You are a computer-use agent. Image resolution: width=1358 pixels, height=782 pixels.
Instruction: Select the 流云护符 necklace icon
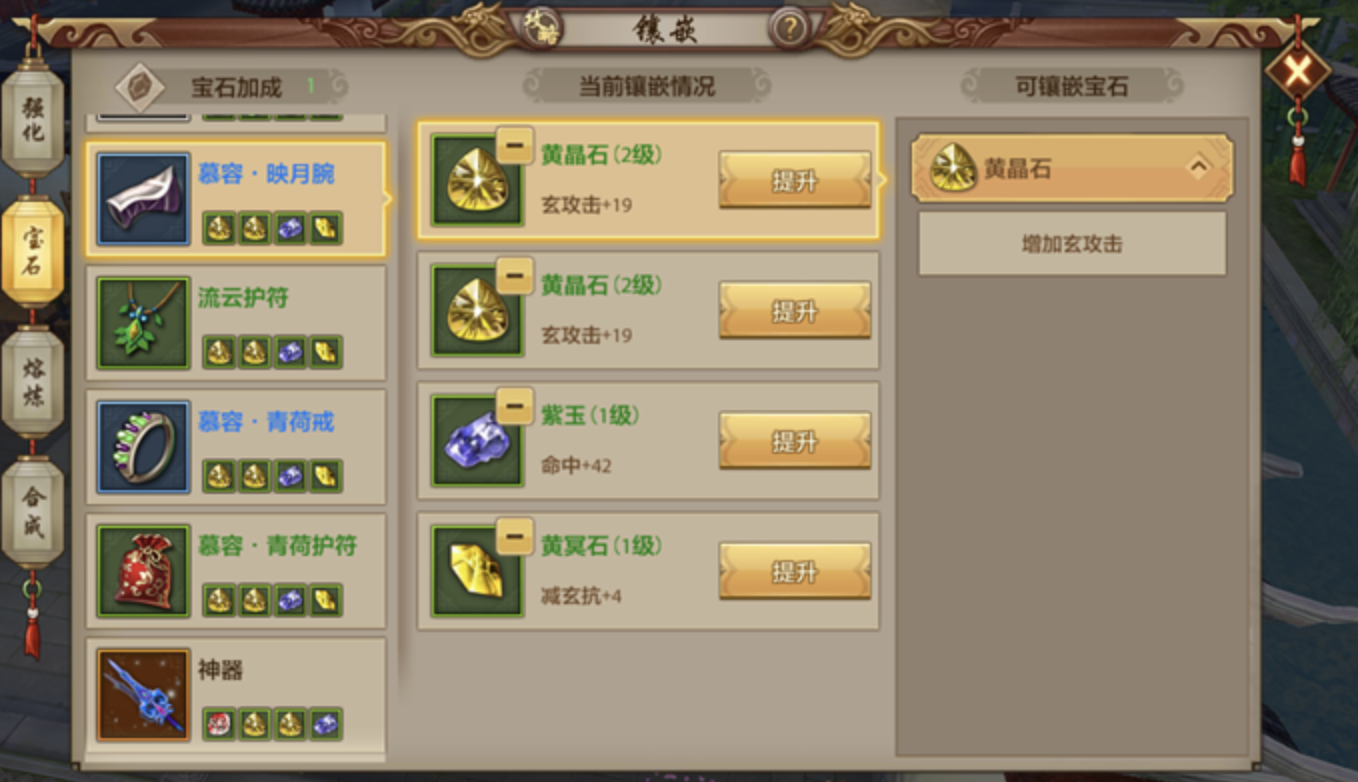tap(143, 322)
